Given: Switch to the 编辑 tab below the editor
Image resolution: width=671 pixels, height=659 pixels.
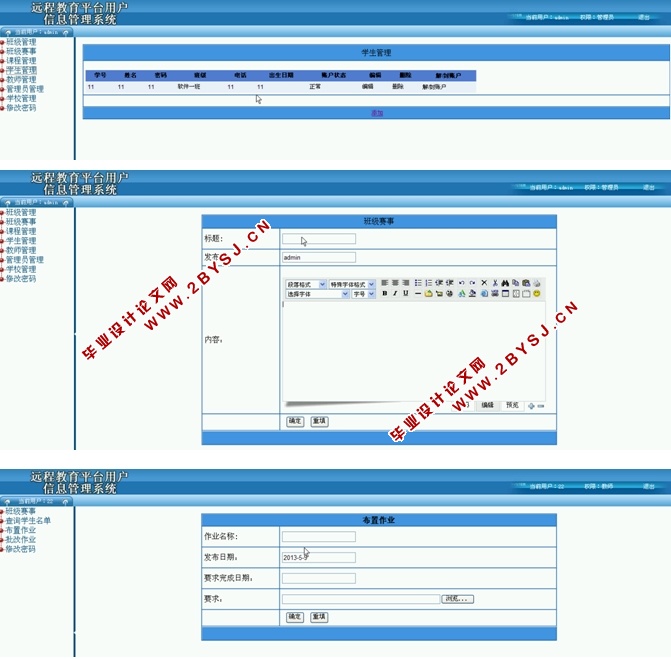Looking at the screenshot, I should (487, 405).
